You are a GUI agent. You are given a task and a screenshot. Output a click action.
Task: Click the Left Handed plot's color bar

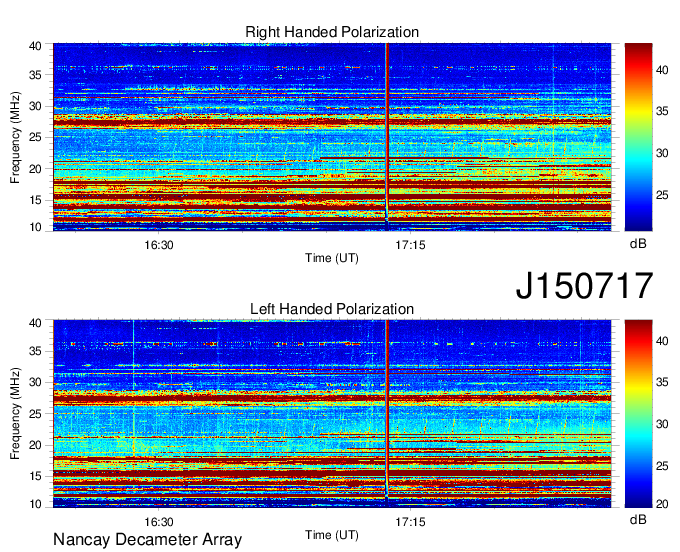pyautogui.click(x=638, y=414)
